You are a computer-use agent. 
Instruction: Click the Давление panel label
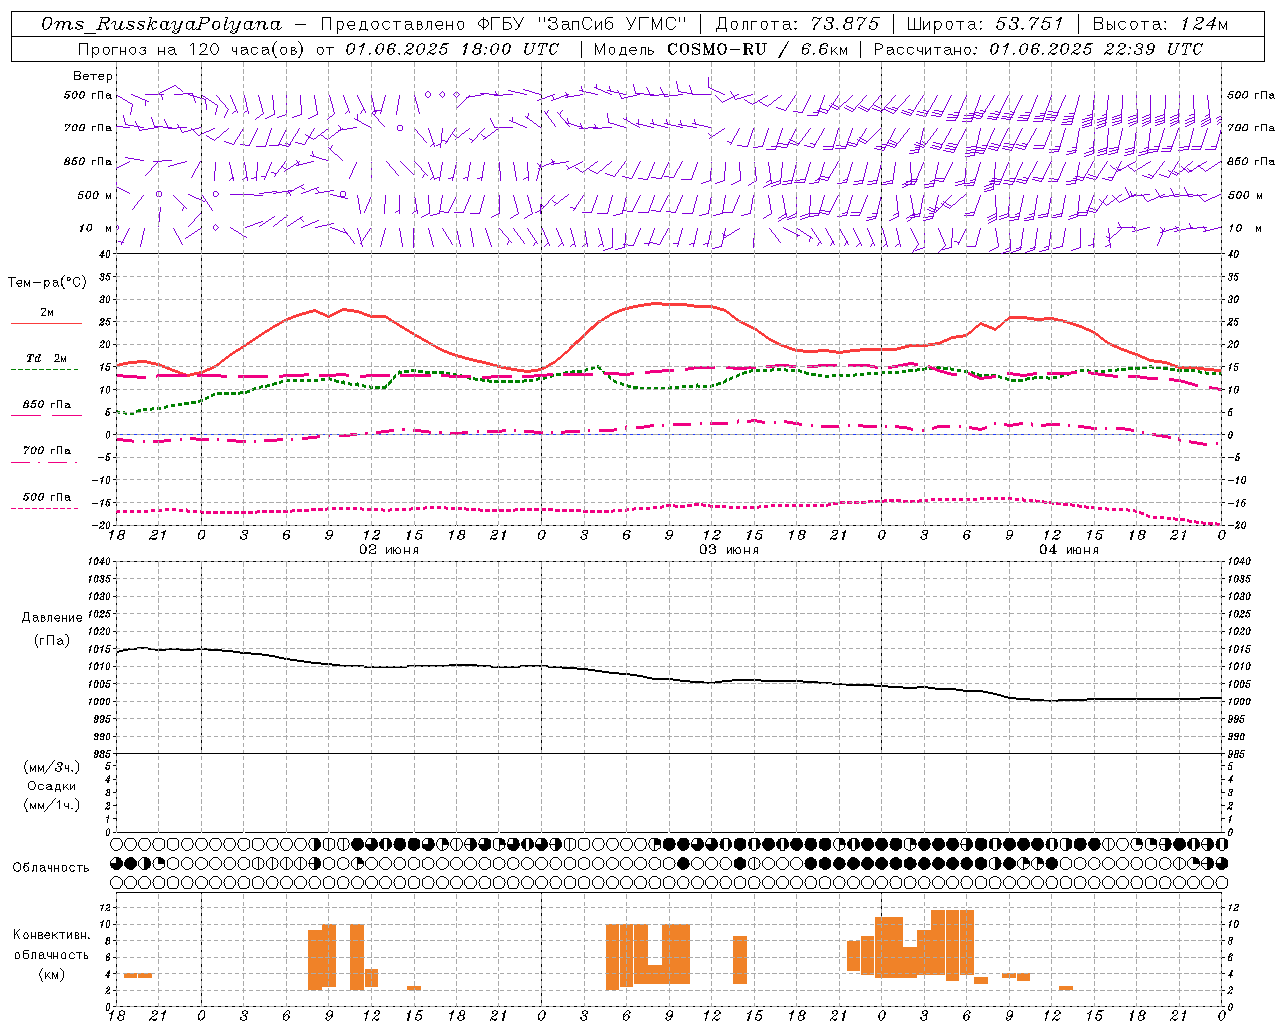click(x=52, y=618)
